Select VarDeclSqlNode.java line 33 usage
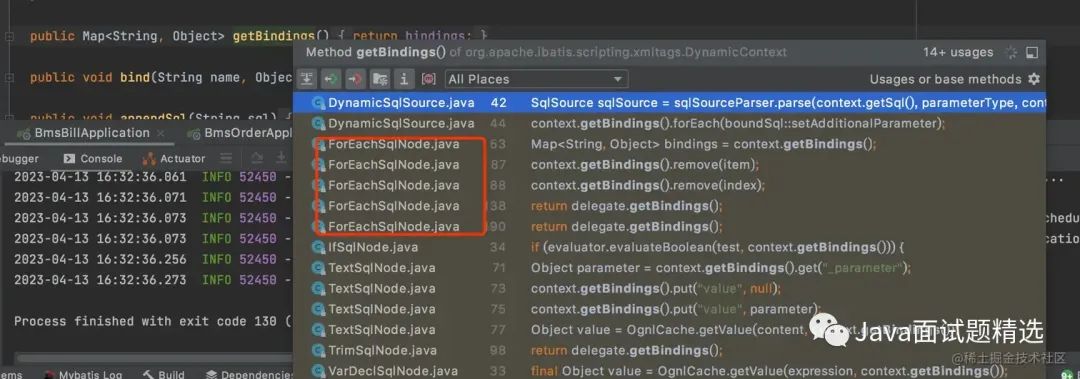Image resolution: width=1080 pixels, height=379 pixels. click(x=669, y=371)
